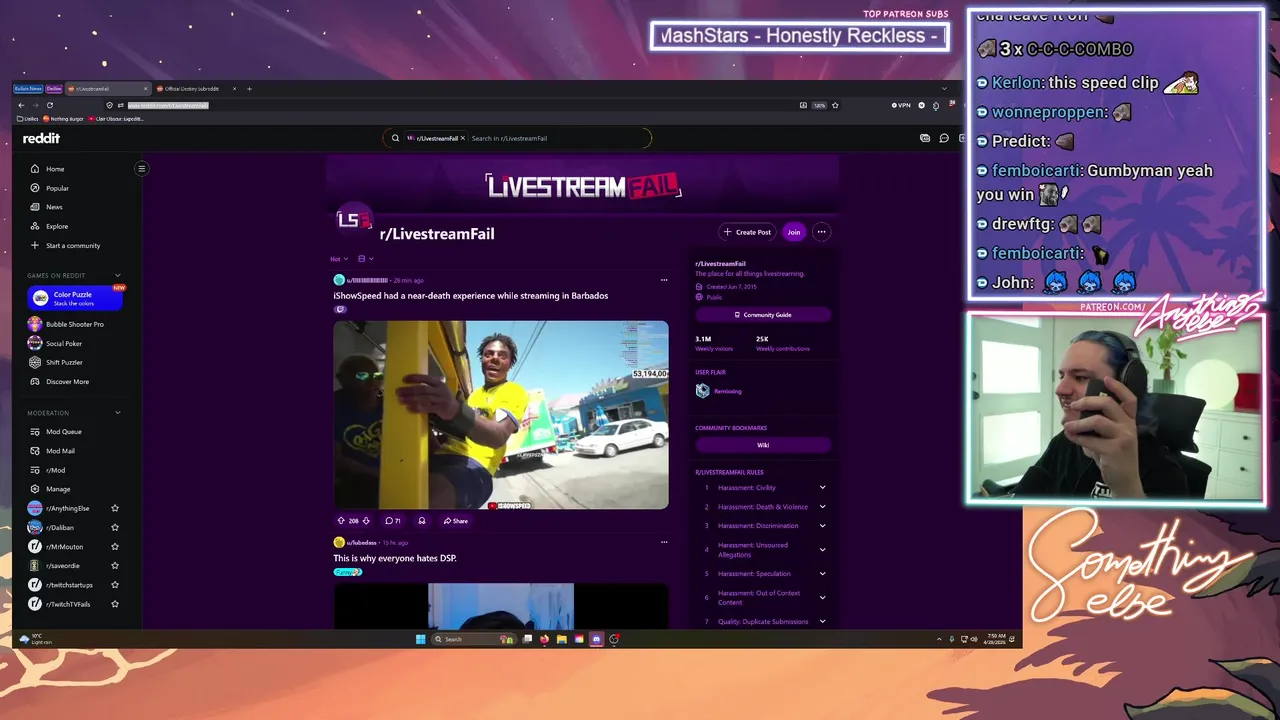This screenshot has width=1280, height=720.
Task: Click Start a community
Action: click(72, 245)
